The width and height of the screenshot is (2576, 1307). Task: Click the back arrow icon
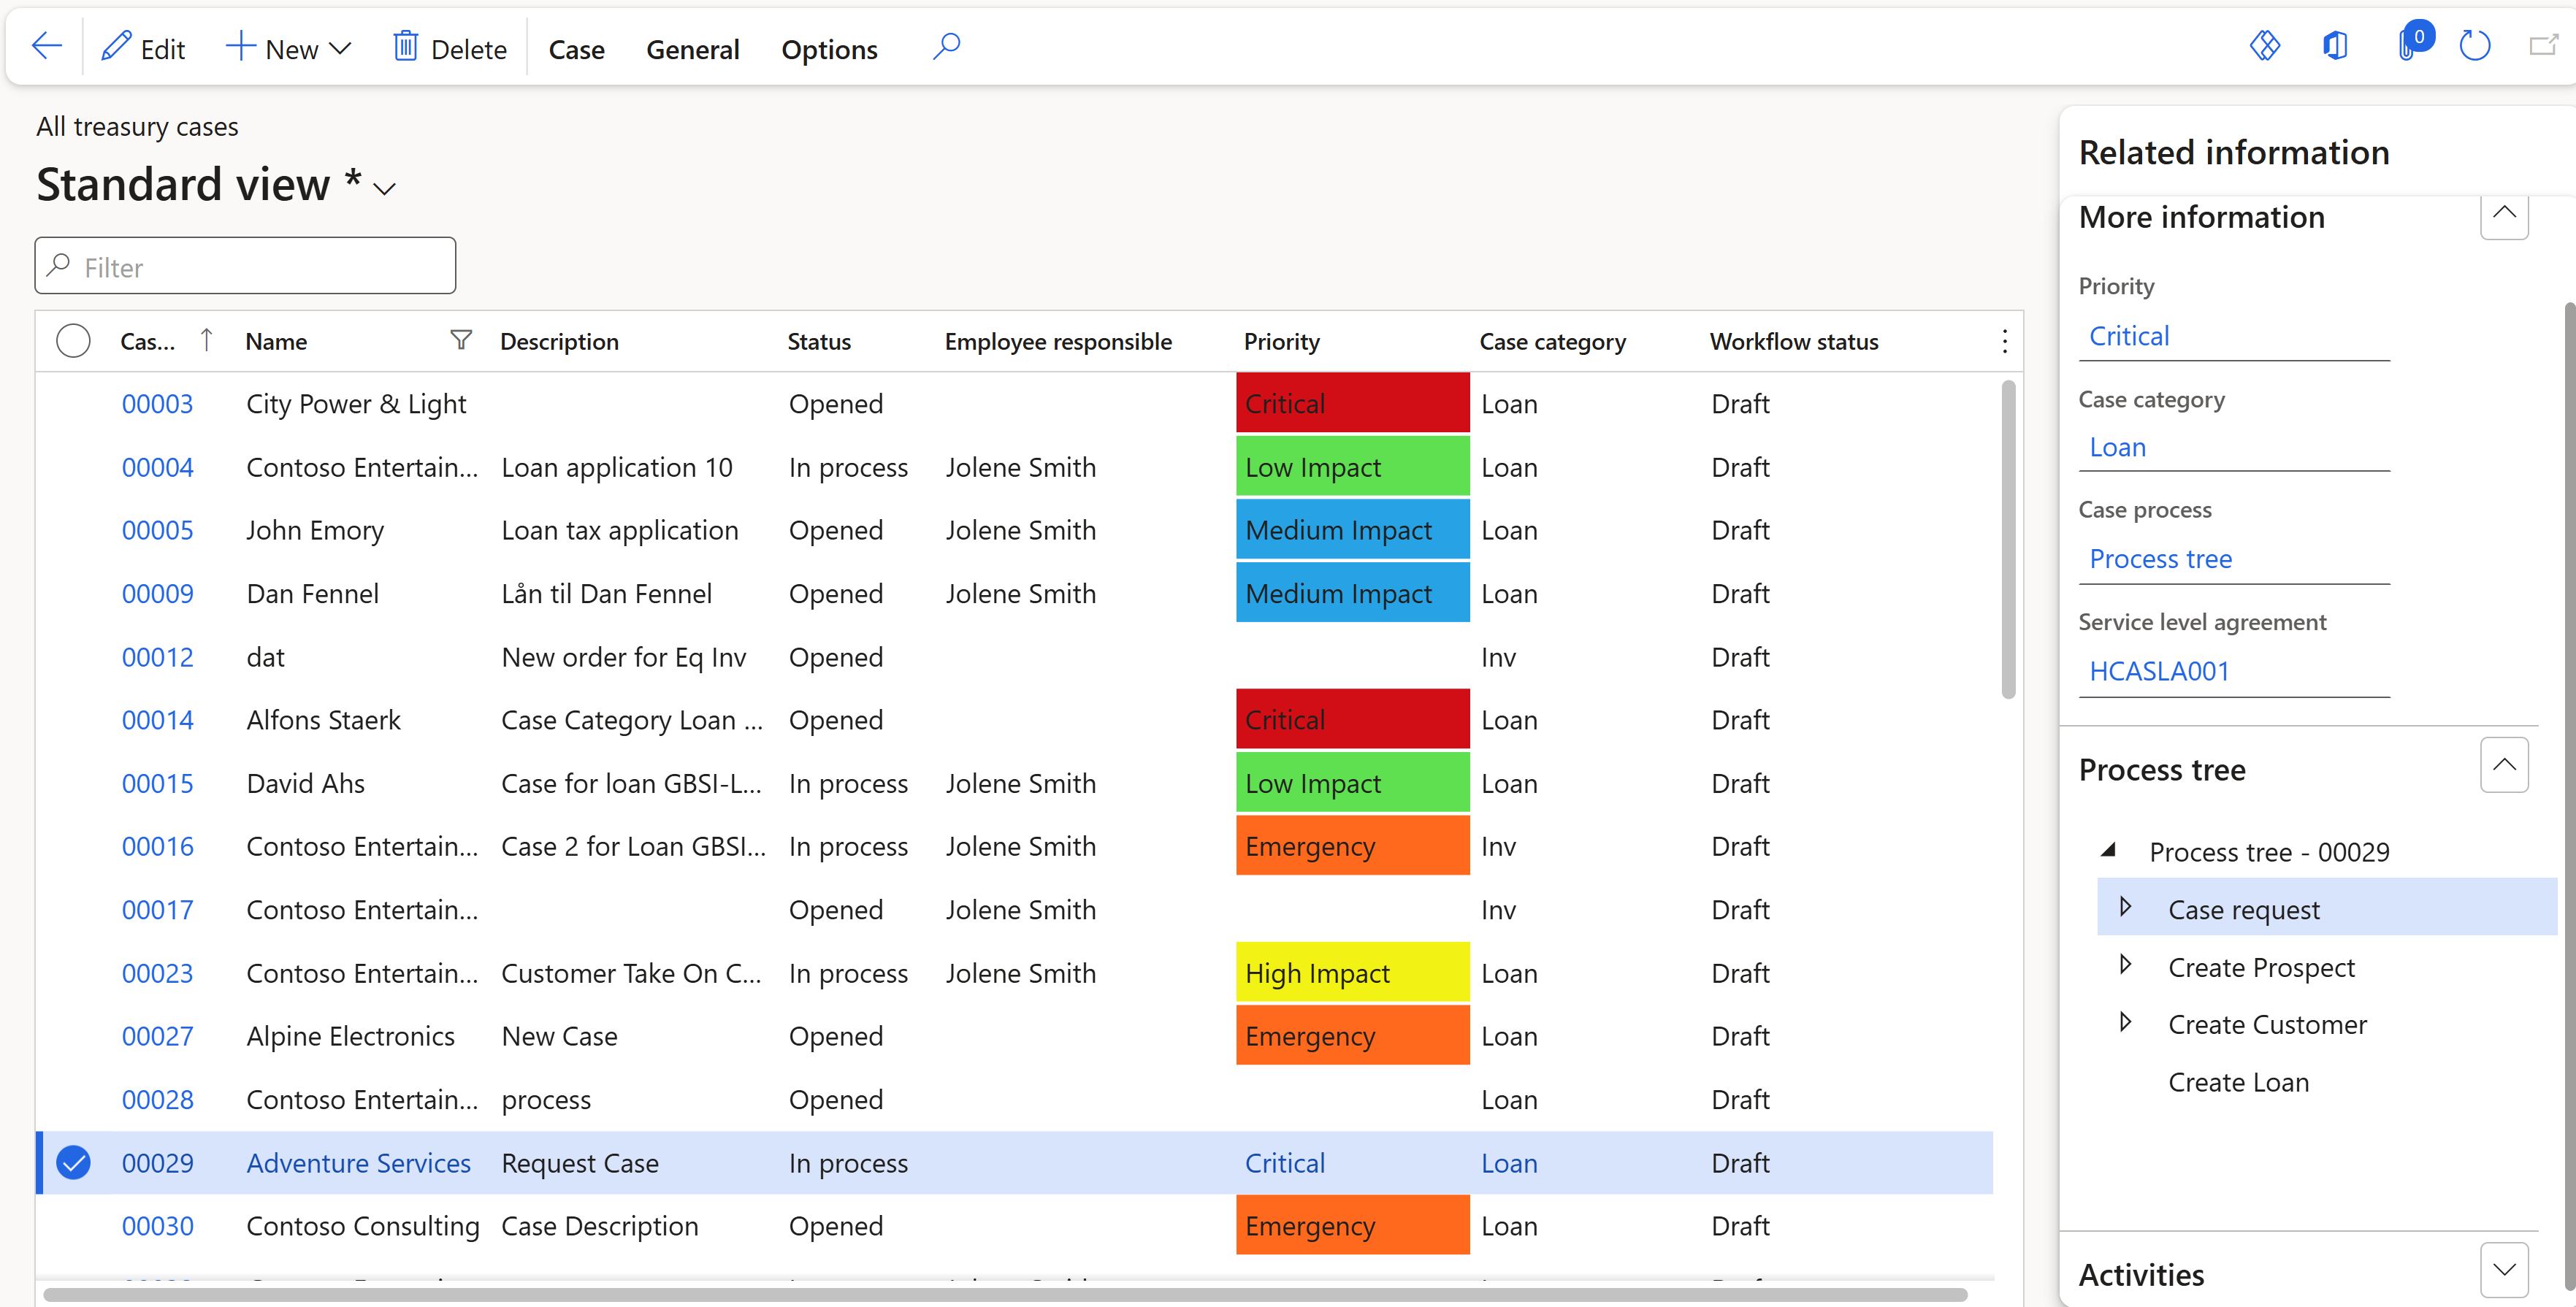47,47
